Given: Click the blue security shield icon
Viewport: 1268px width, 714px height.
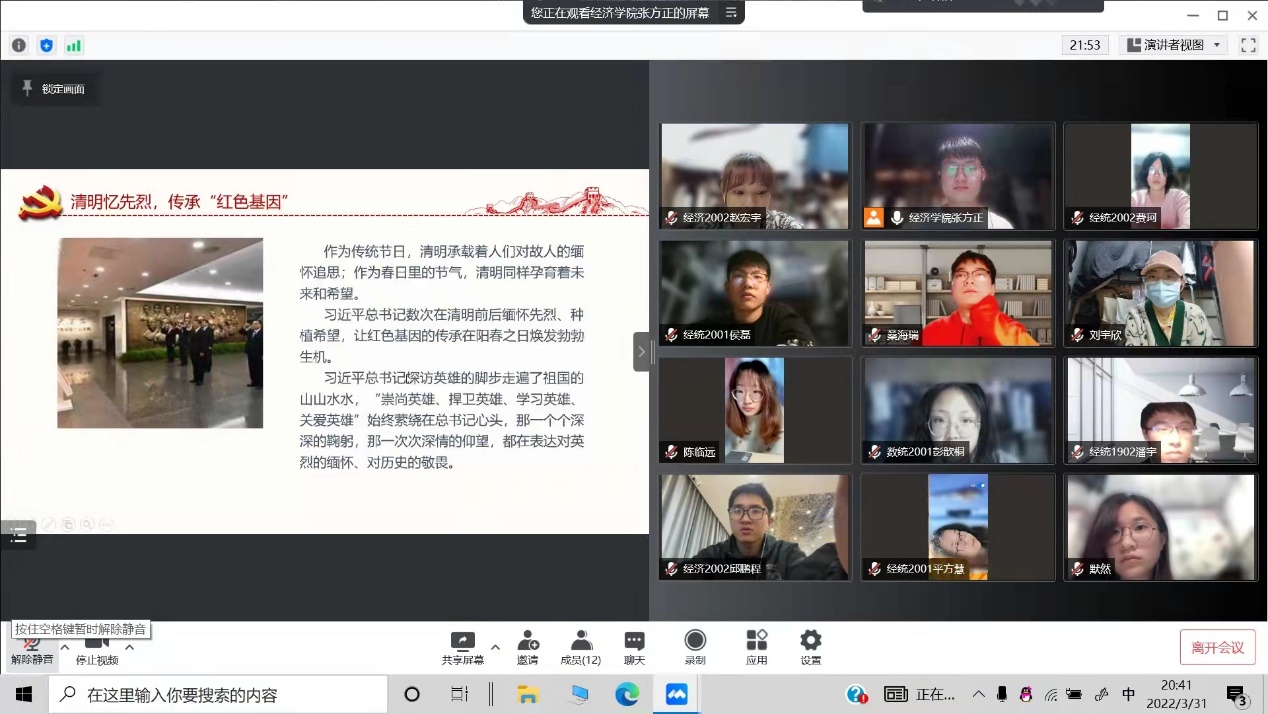Looking at the screenshot, I should (46, 45).
